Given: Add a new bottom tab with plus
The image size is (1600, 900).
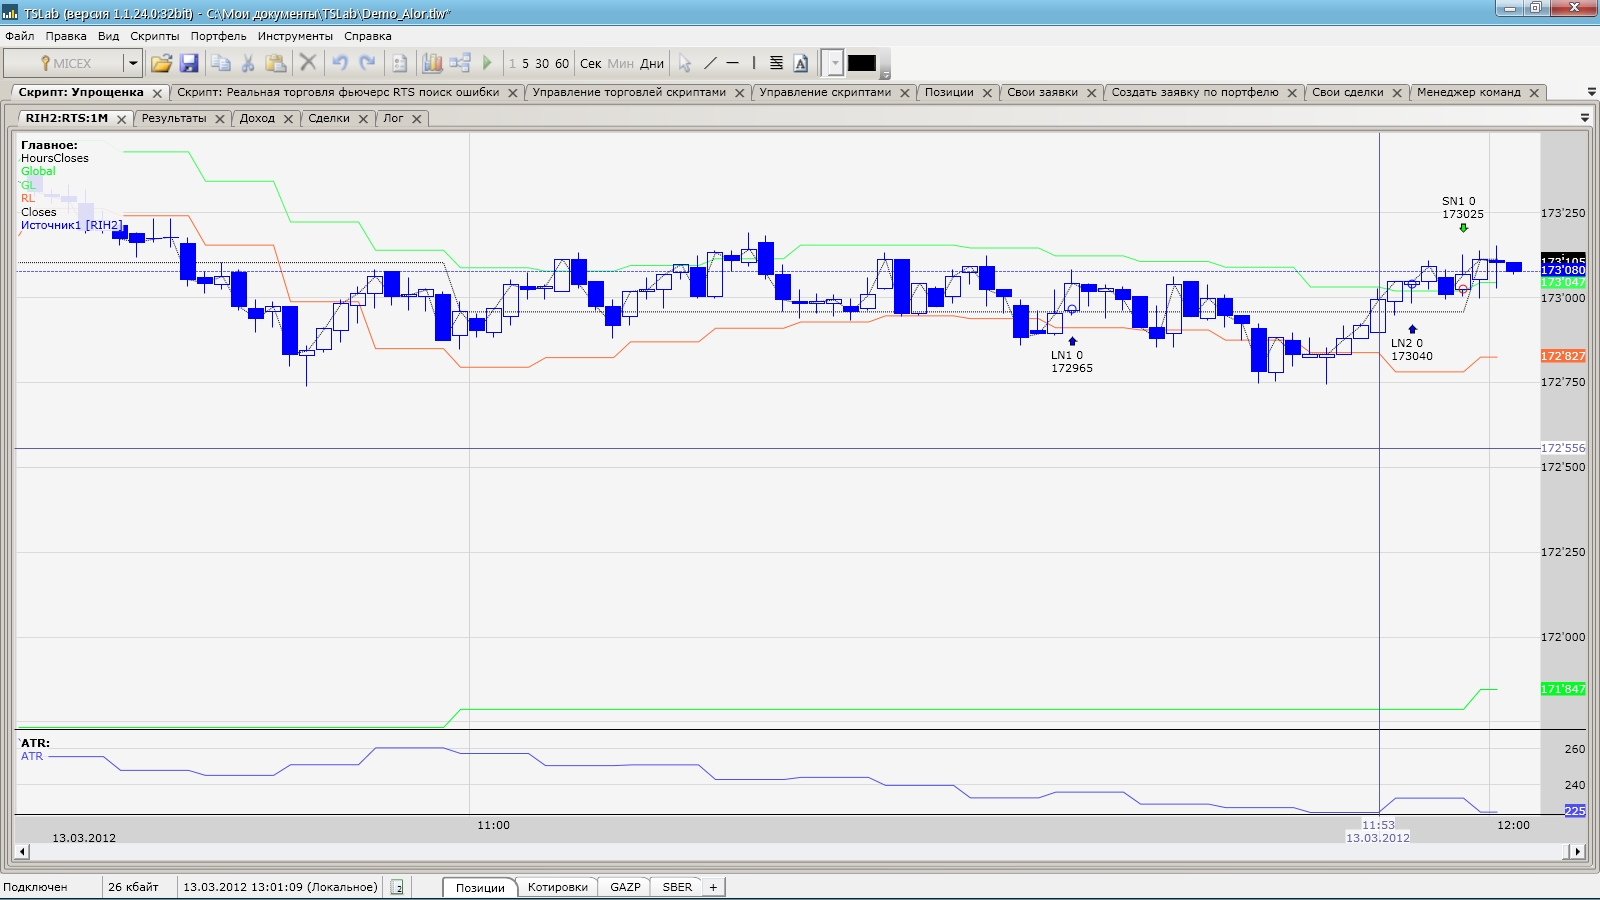Looking at the screenshot, I should tap(713, 887).
